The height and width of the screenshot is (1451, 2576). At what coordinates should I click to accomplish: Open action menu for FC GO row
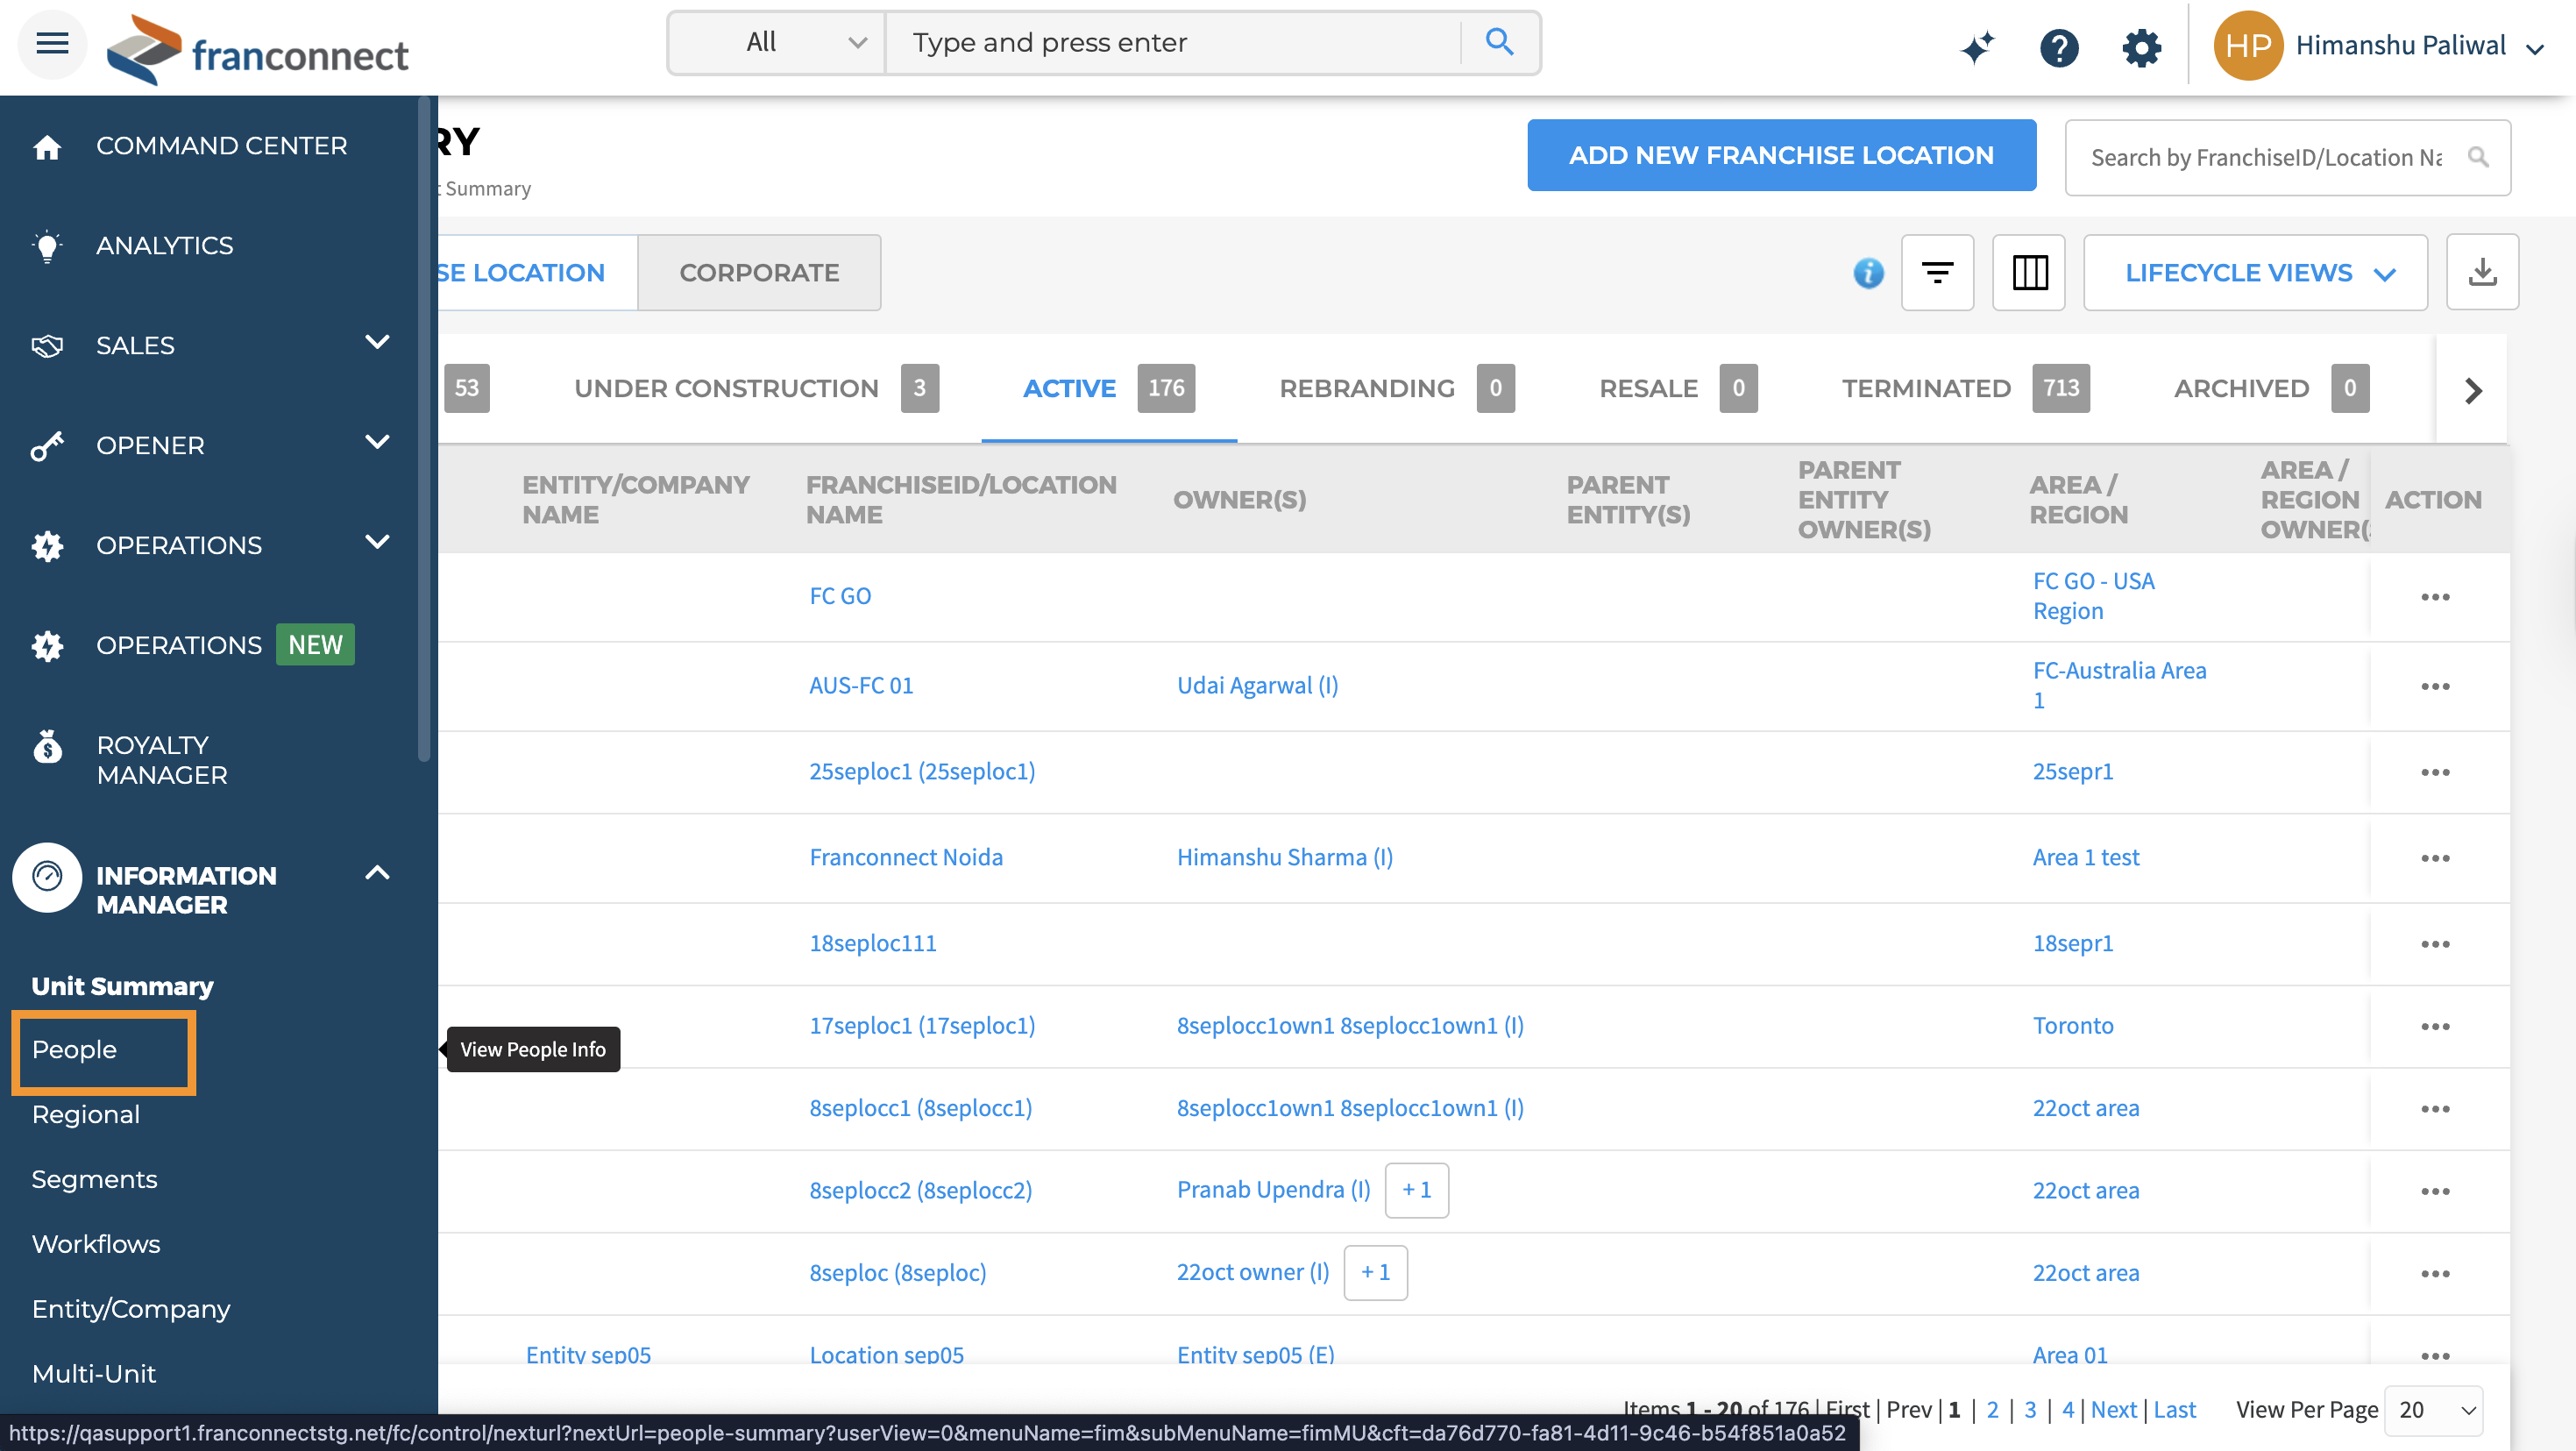[2434, 597]
